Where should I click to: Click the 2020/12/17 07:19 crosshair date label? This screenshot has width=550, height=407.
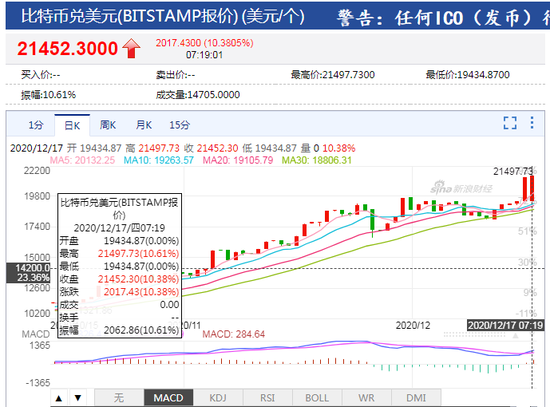click(x=505, y=325)
